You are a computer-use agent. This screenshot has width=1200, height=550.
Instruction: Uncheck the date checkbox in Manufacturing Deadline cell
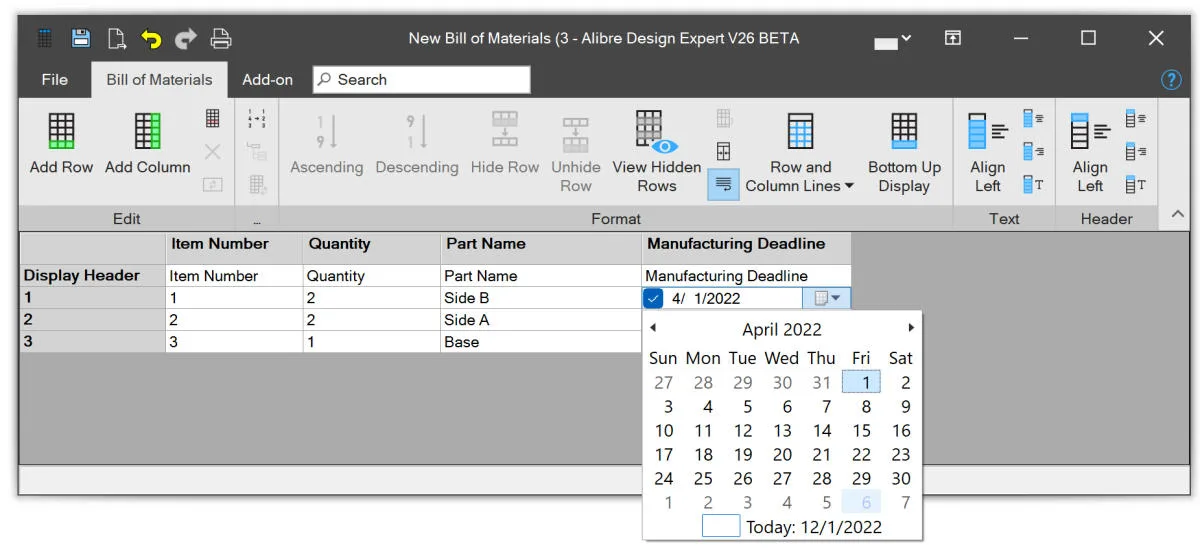(654, 298)
